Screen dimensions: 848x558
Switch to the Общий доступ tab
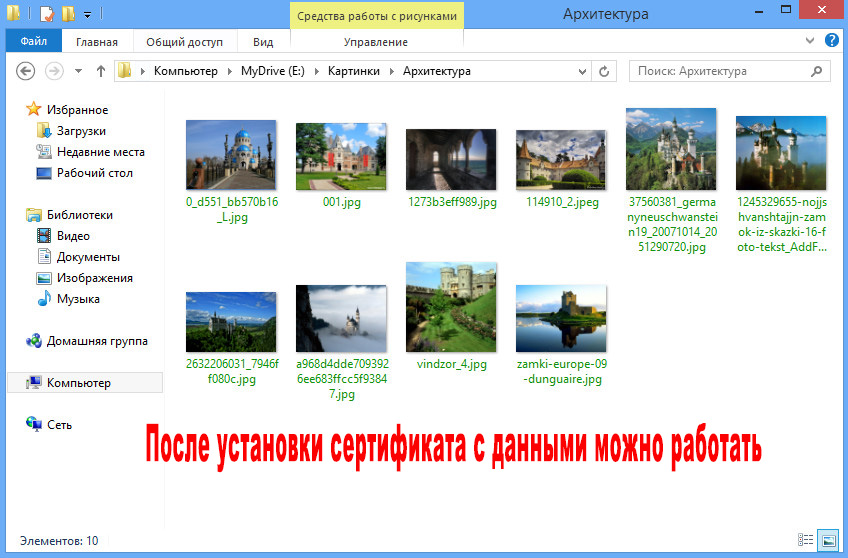[x=184, y=42]
